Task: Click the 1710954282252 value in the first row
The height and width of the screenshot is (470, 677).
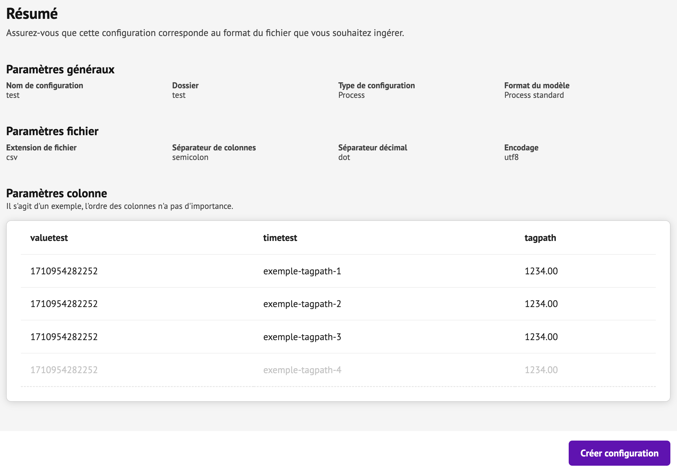Action: click(64, 271)
